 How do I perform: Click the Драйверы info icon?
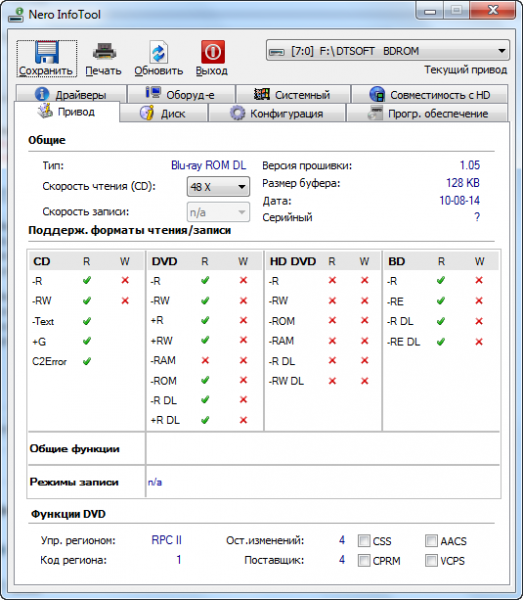(x=42, y=94)
